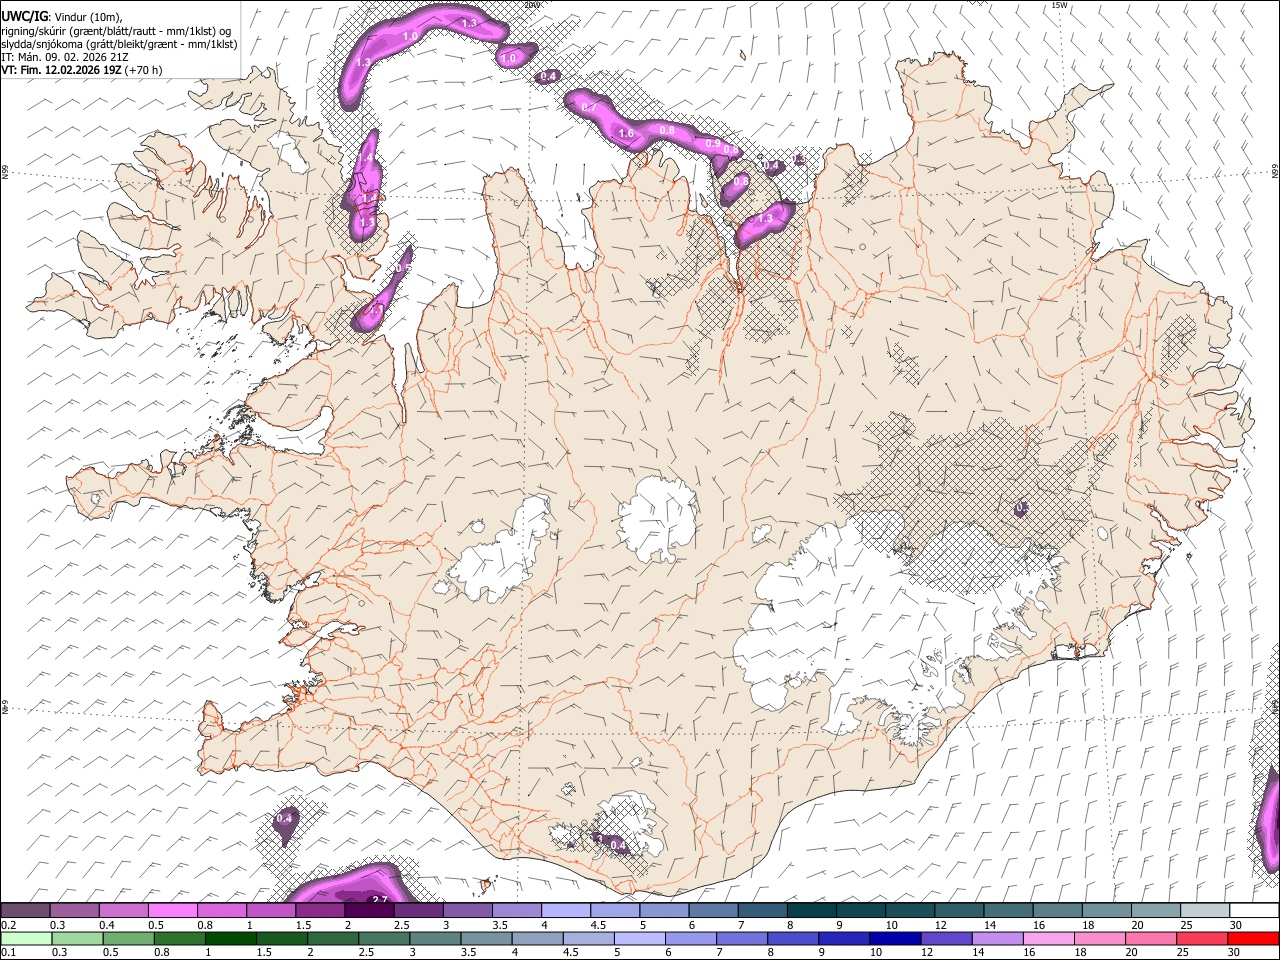Click the '1.4' snowfall value by the Westfjords
This screenshot has height=960, width=1280.
tap(368, 157)
